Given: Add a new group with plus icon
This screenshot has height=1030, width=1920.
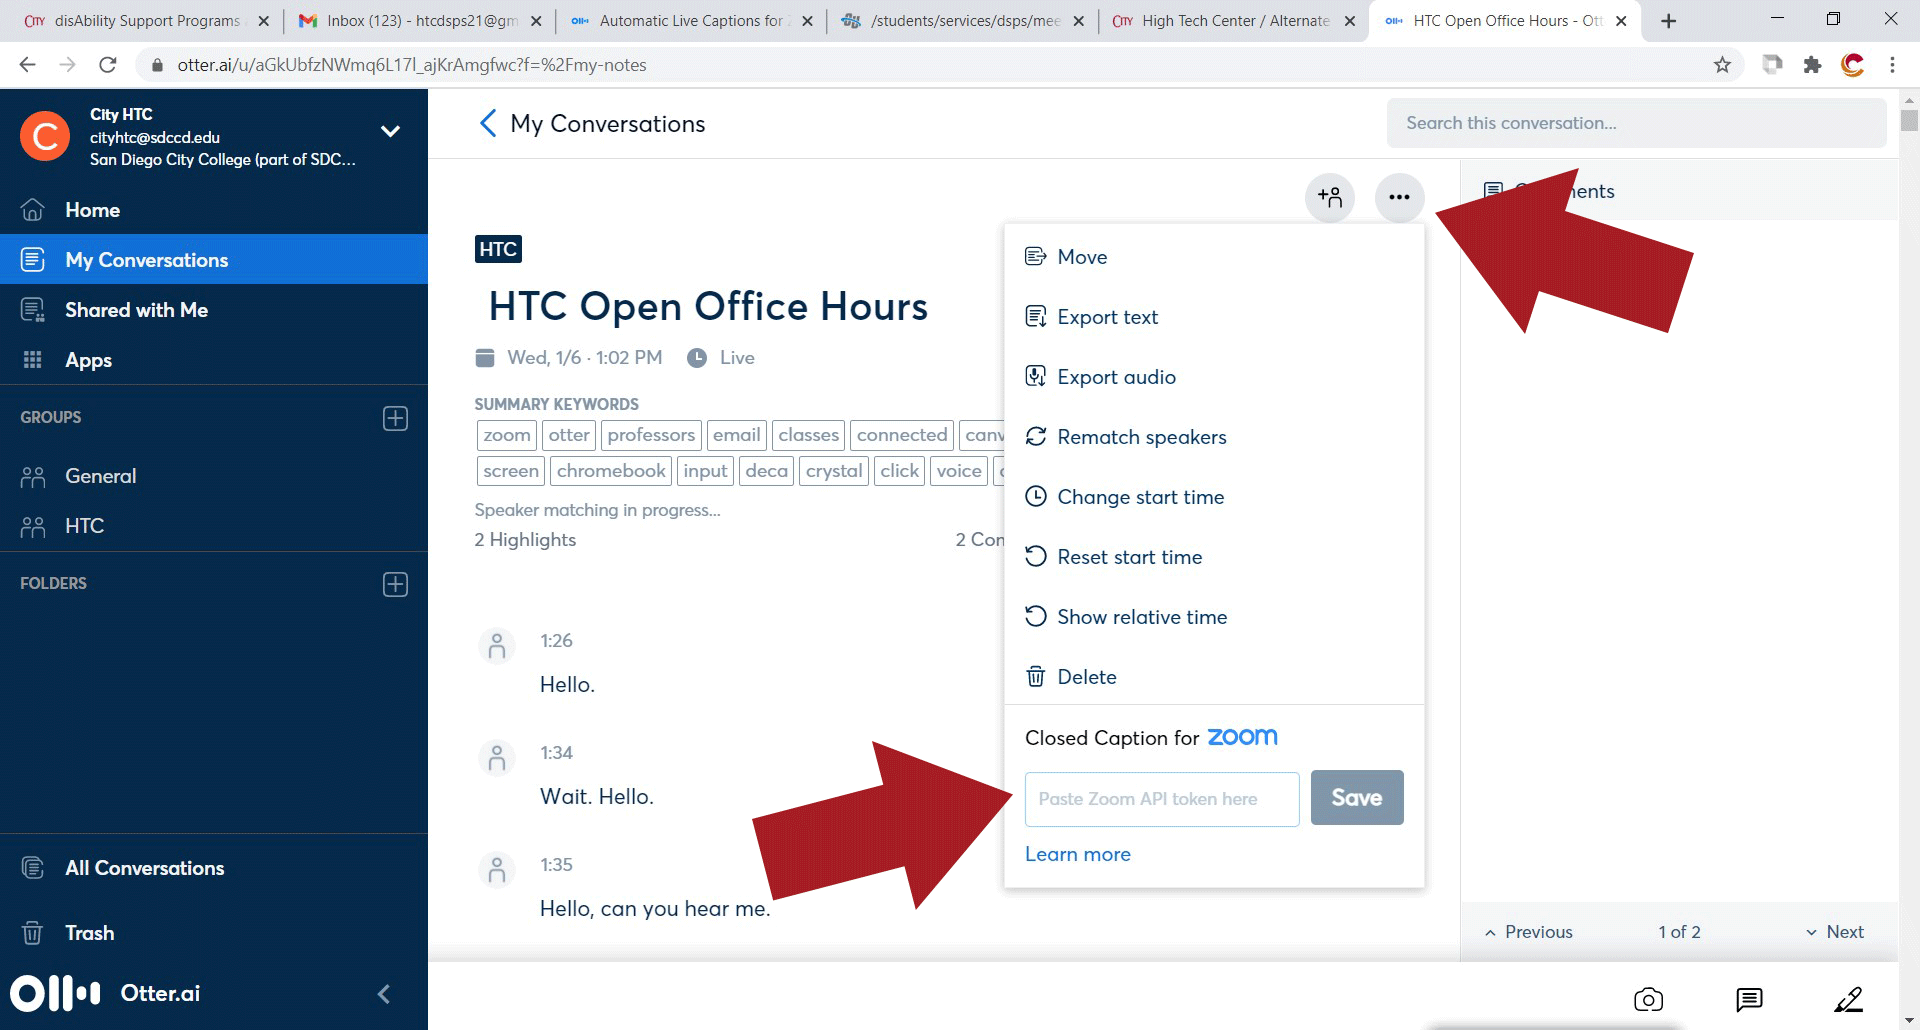Looking at the screenshot, I should point(395,418).
